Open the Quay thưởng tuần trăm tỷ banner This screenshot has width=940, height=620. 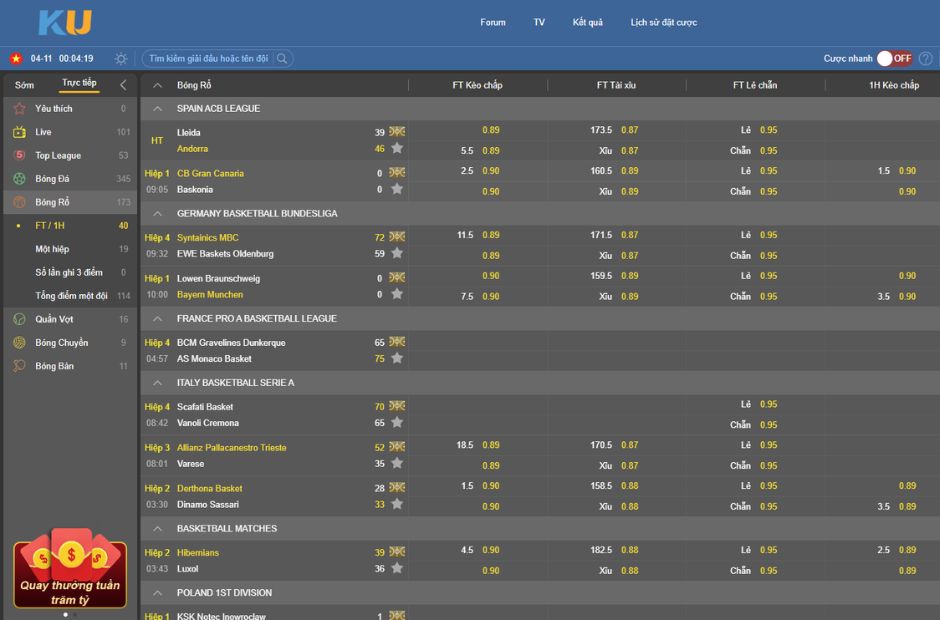(x=70, y=568)
